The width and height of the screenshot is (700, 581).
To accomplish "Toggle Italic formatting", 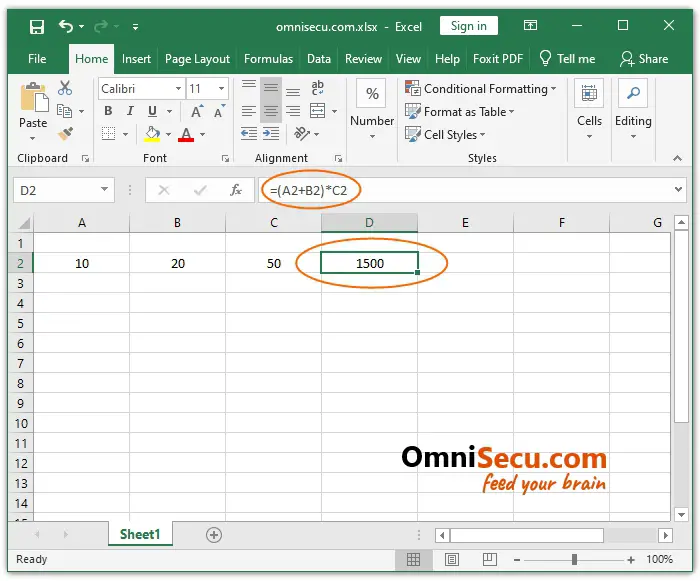I will (x=130, y=111).
